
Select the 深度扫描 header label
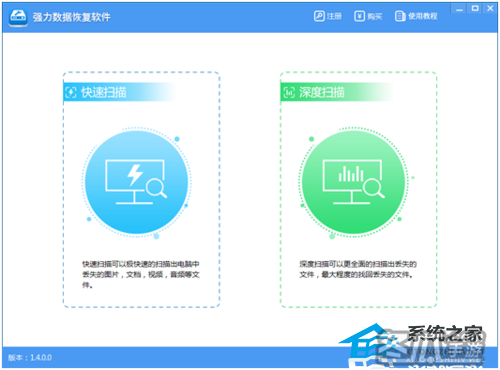tap(322, 92)
